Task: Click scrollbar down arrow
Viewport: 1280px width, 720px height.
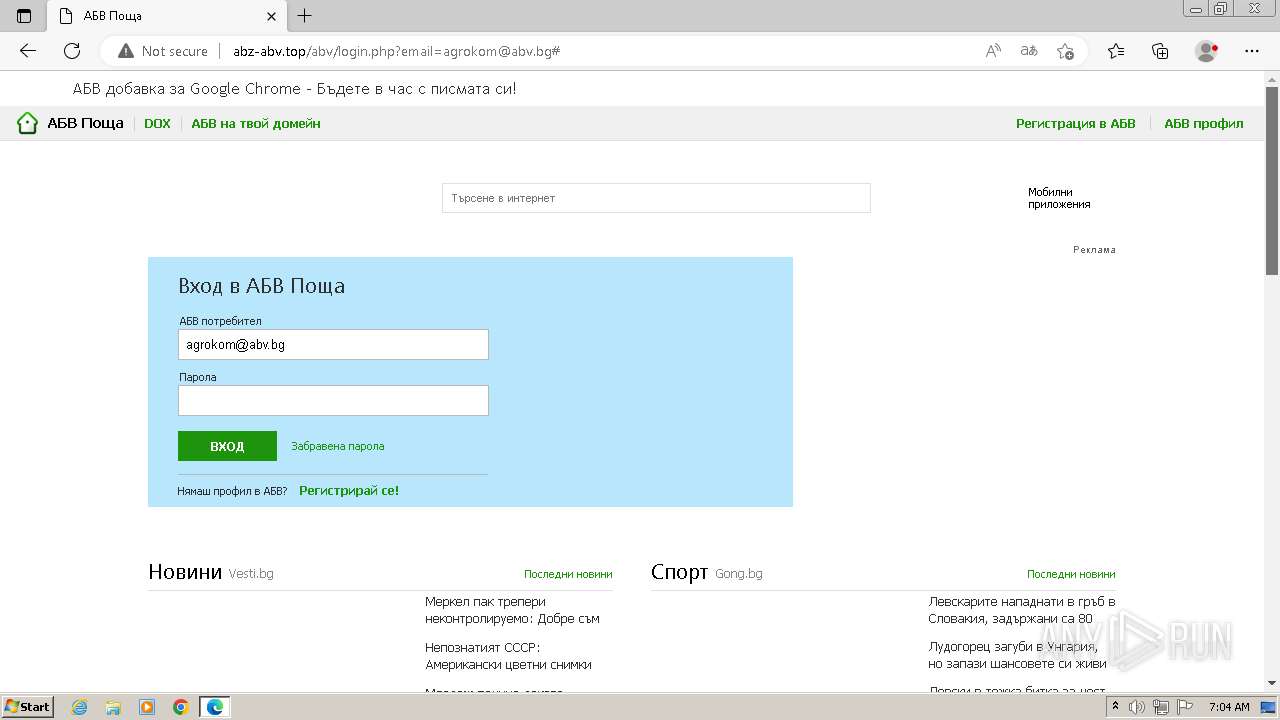Action: 1272,683
